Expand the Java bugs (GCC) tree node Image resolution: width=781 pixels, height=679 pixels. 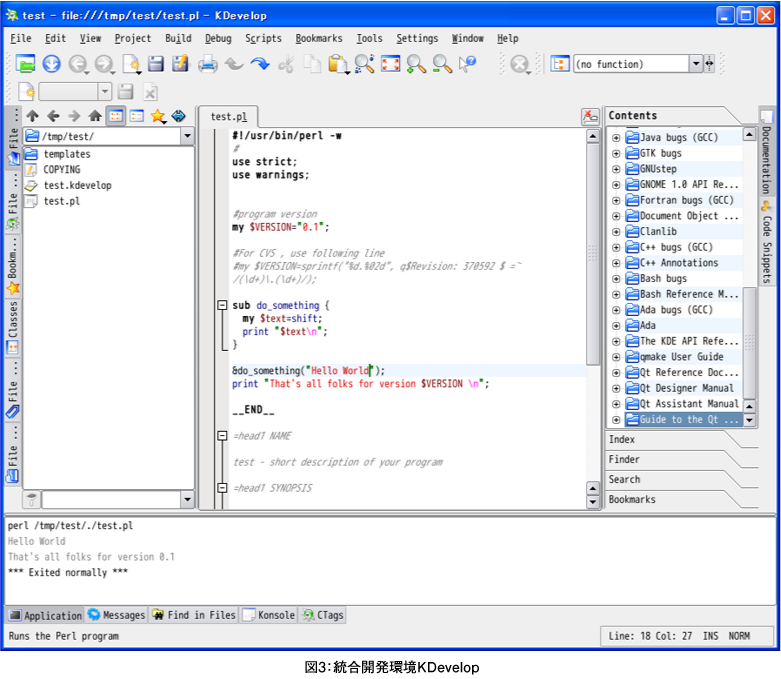(616, 137)
